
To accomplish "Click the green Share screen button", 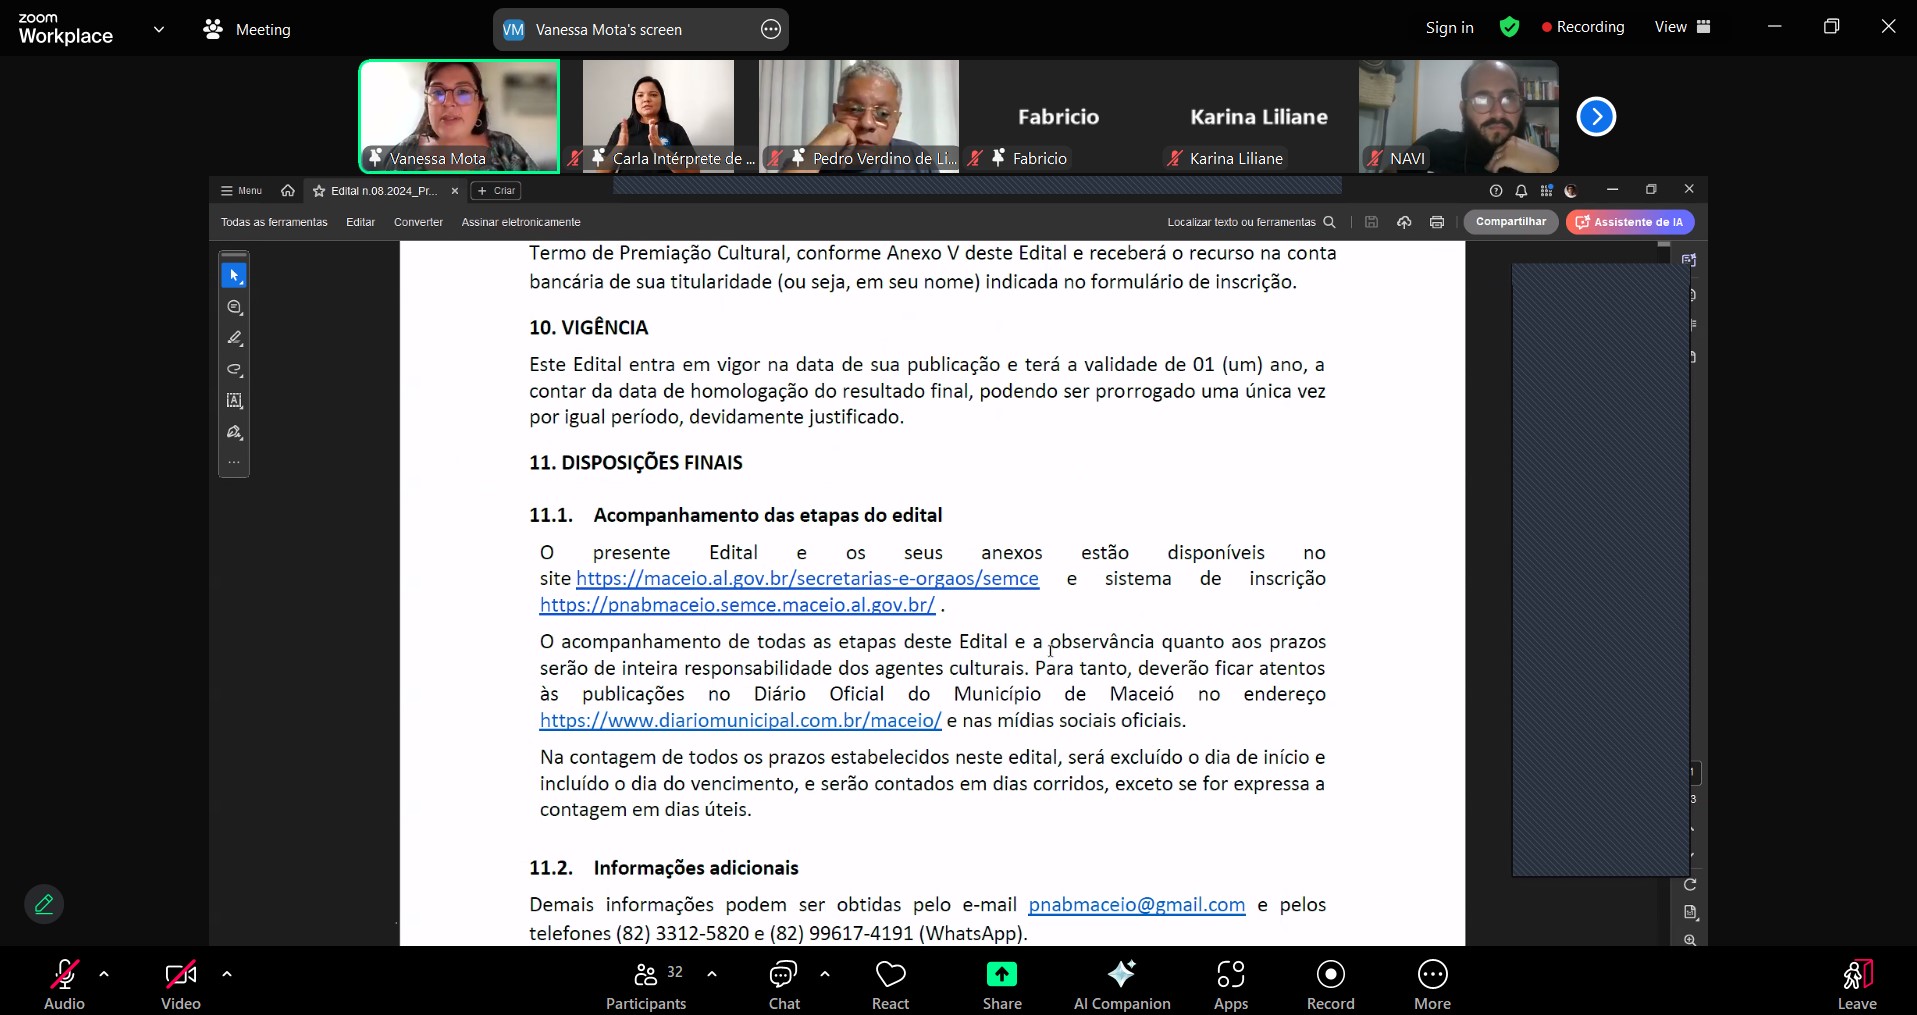I will pos(1001,985).
